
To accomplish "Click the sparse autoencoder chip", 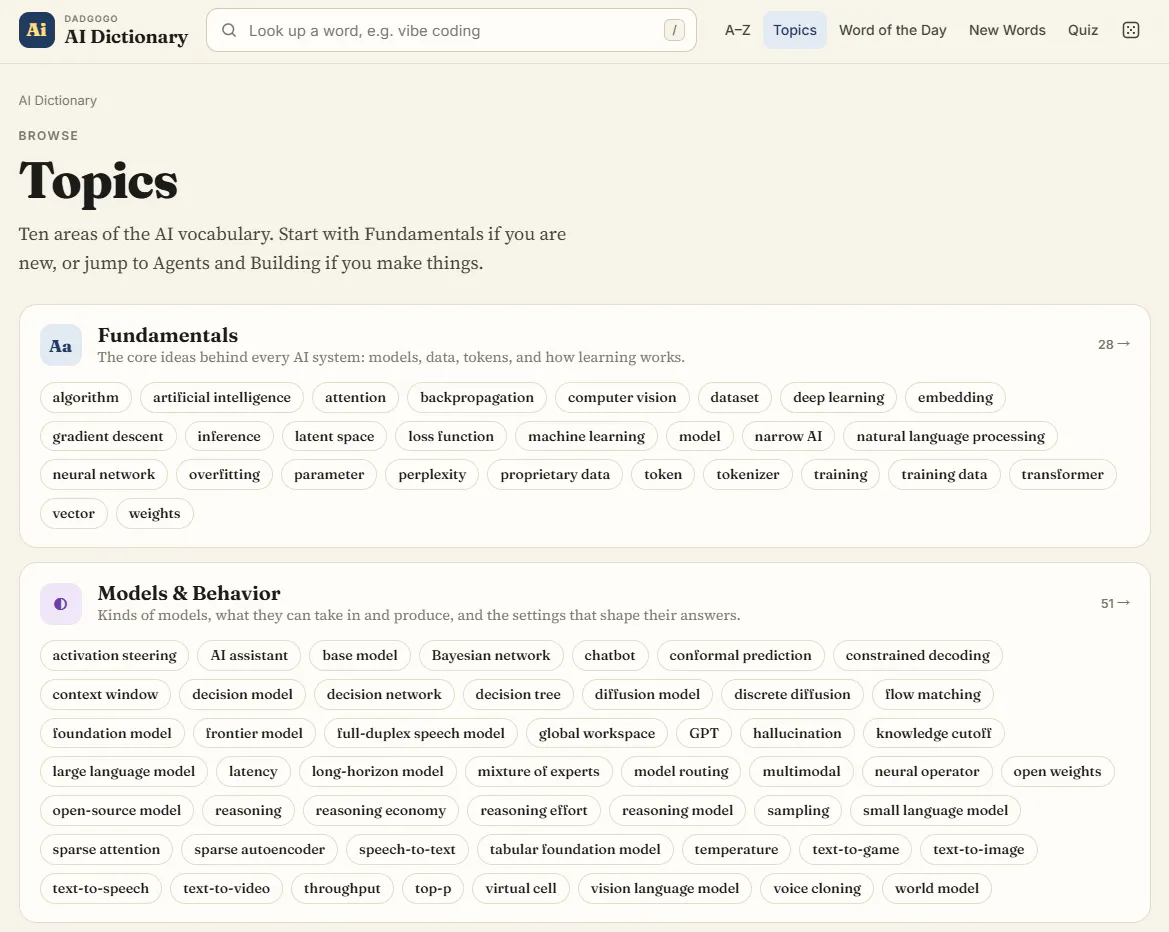I will click(259, 849).
